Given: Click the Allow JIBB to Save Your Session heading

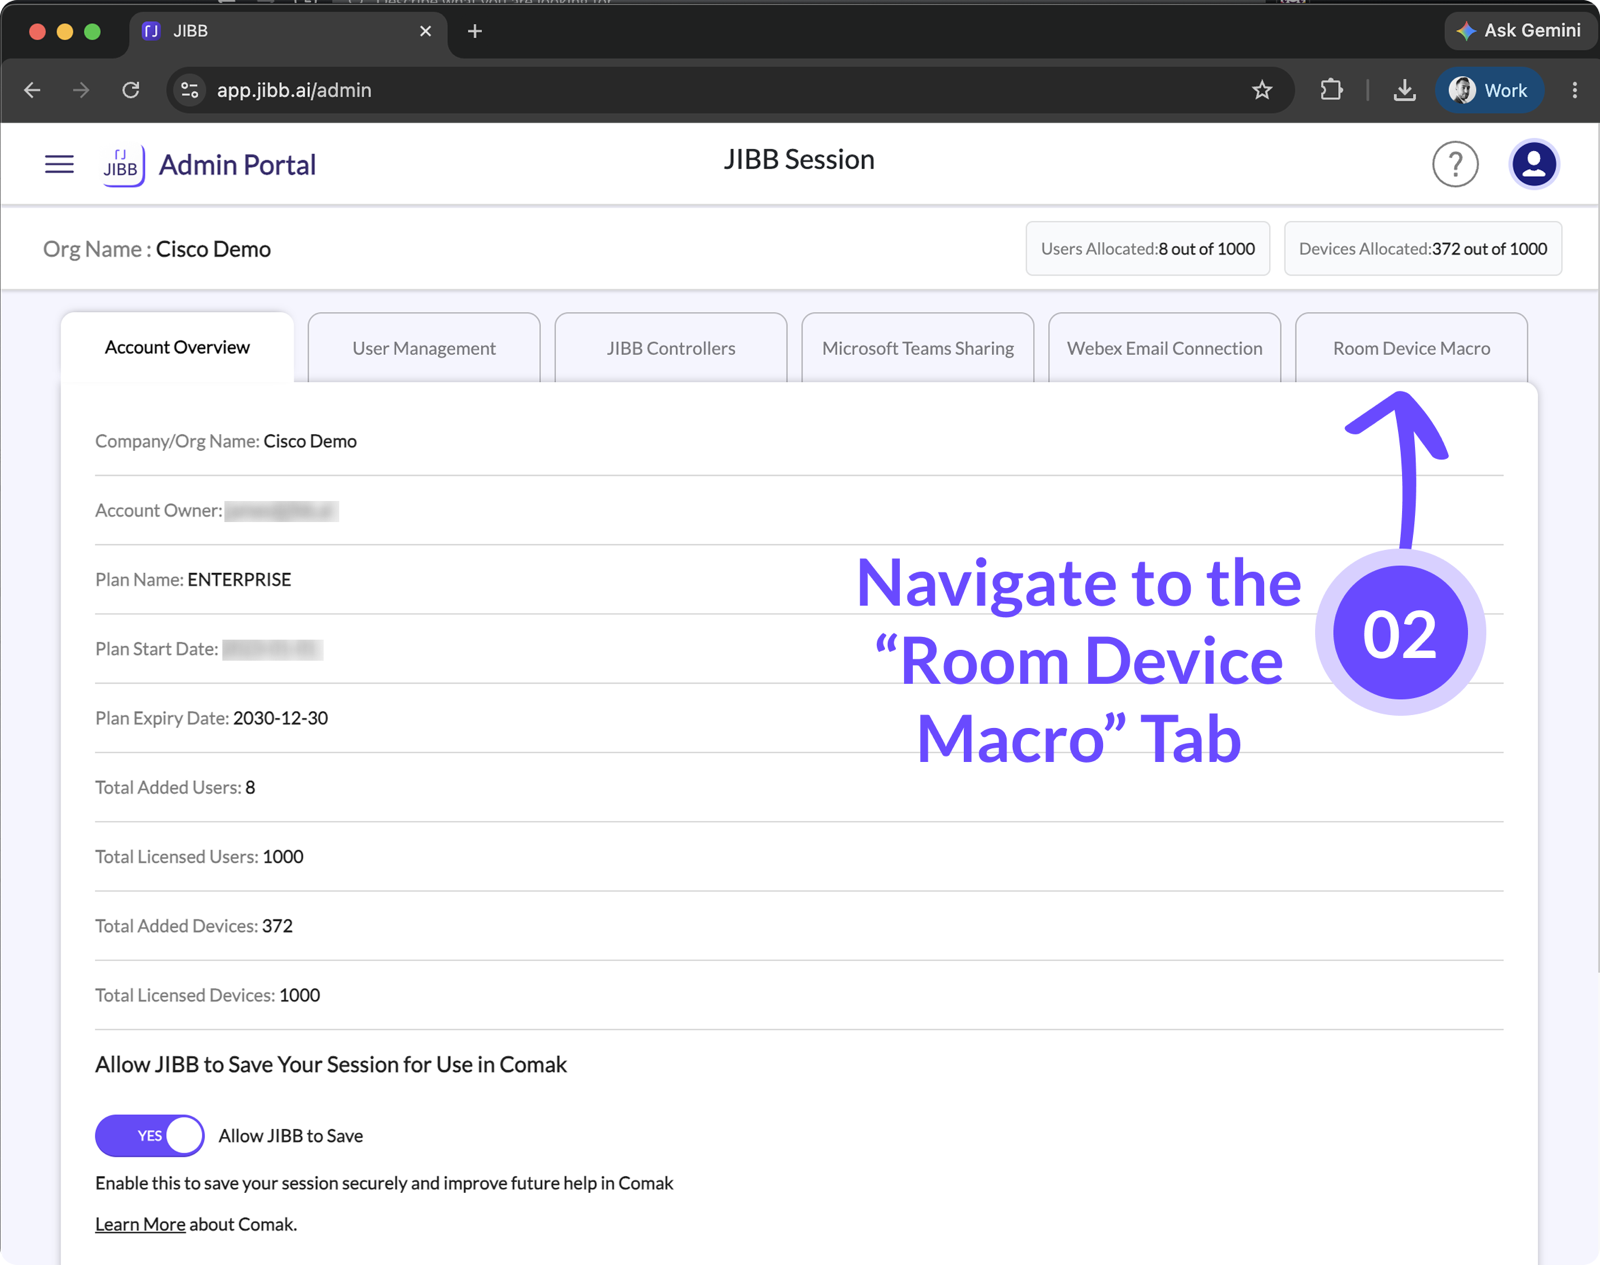Looking at the screenshot, I should tap(331, 1064).
